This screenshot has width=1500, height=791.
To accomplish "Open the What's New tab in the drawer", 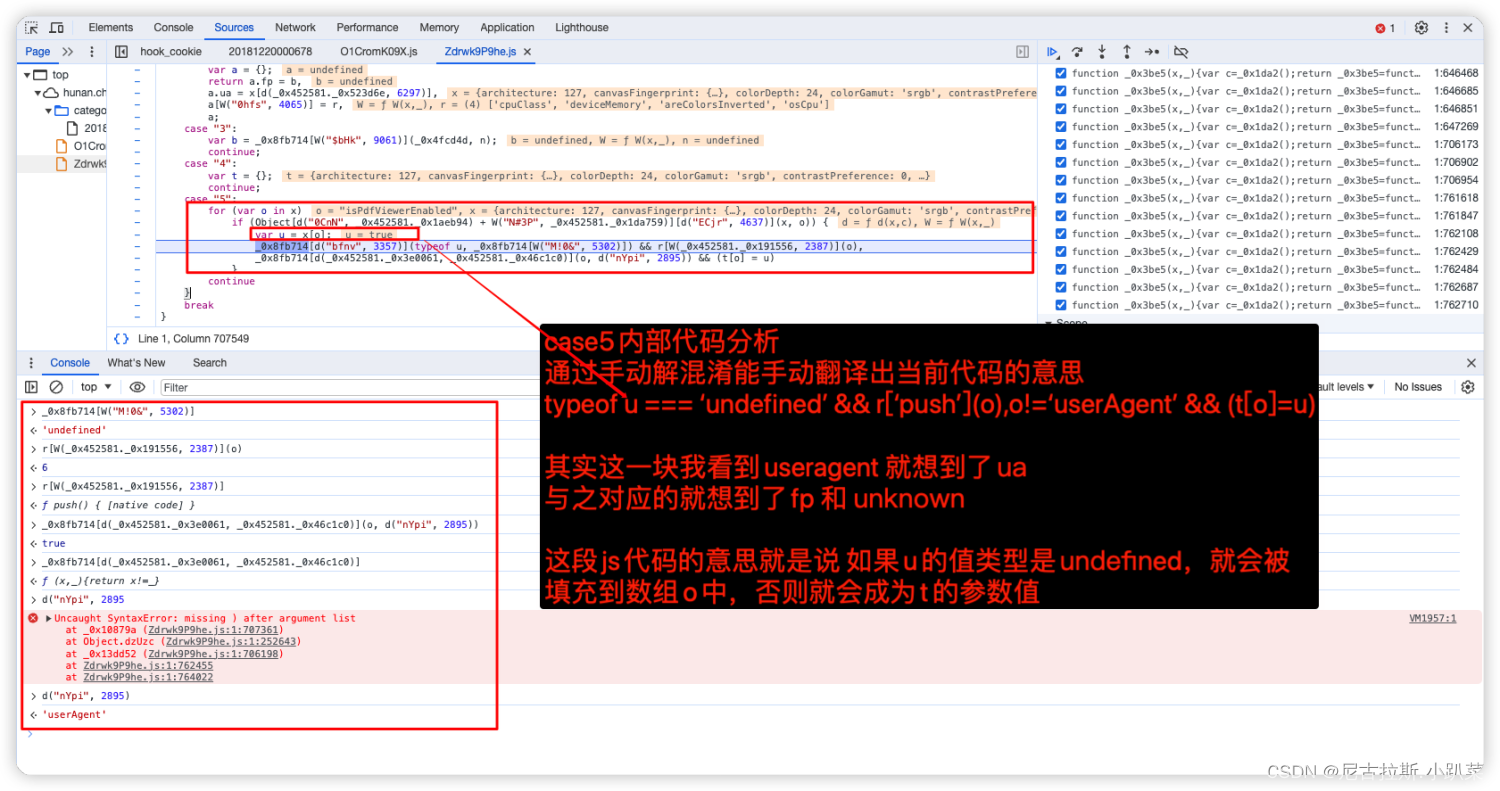I will click(x=136, y=362).
